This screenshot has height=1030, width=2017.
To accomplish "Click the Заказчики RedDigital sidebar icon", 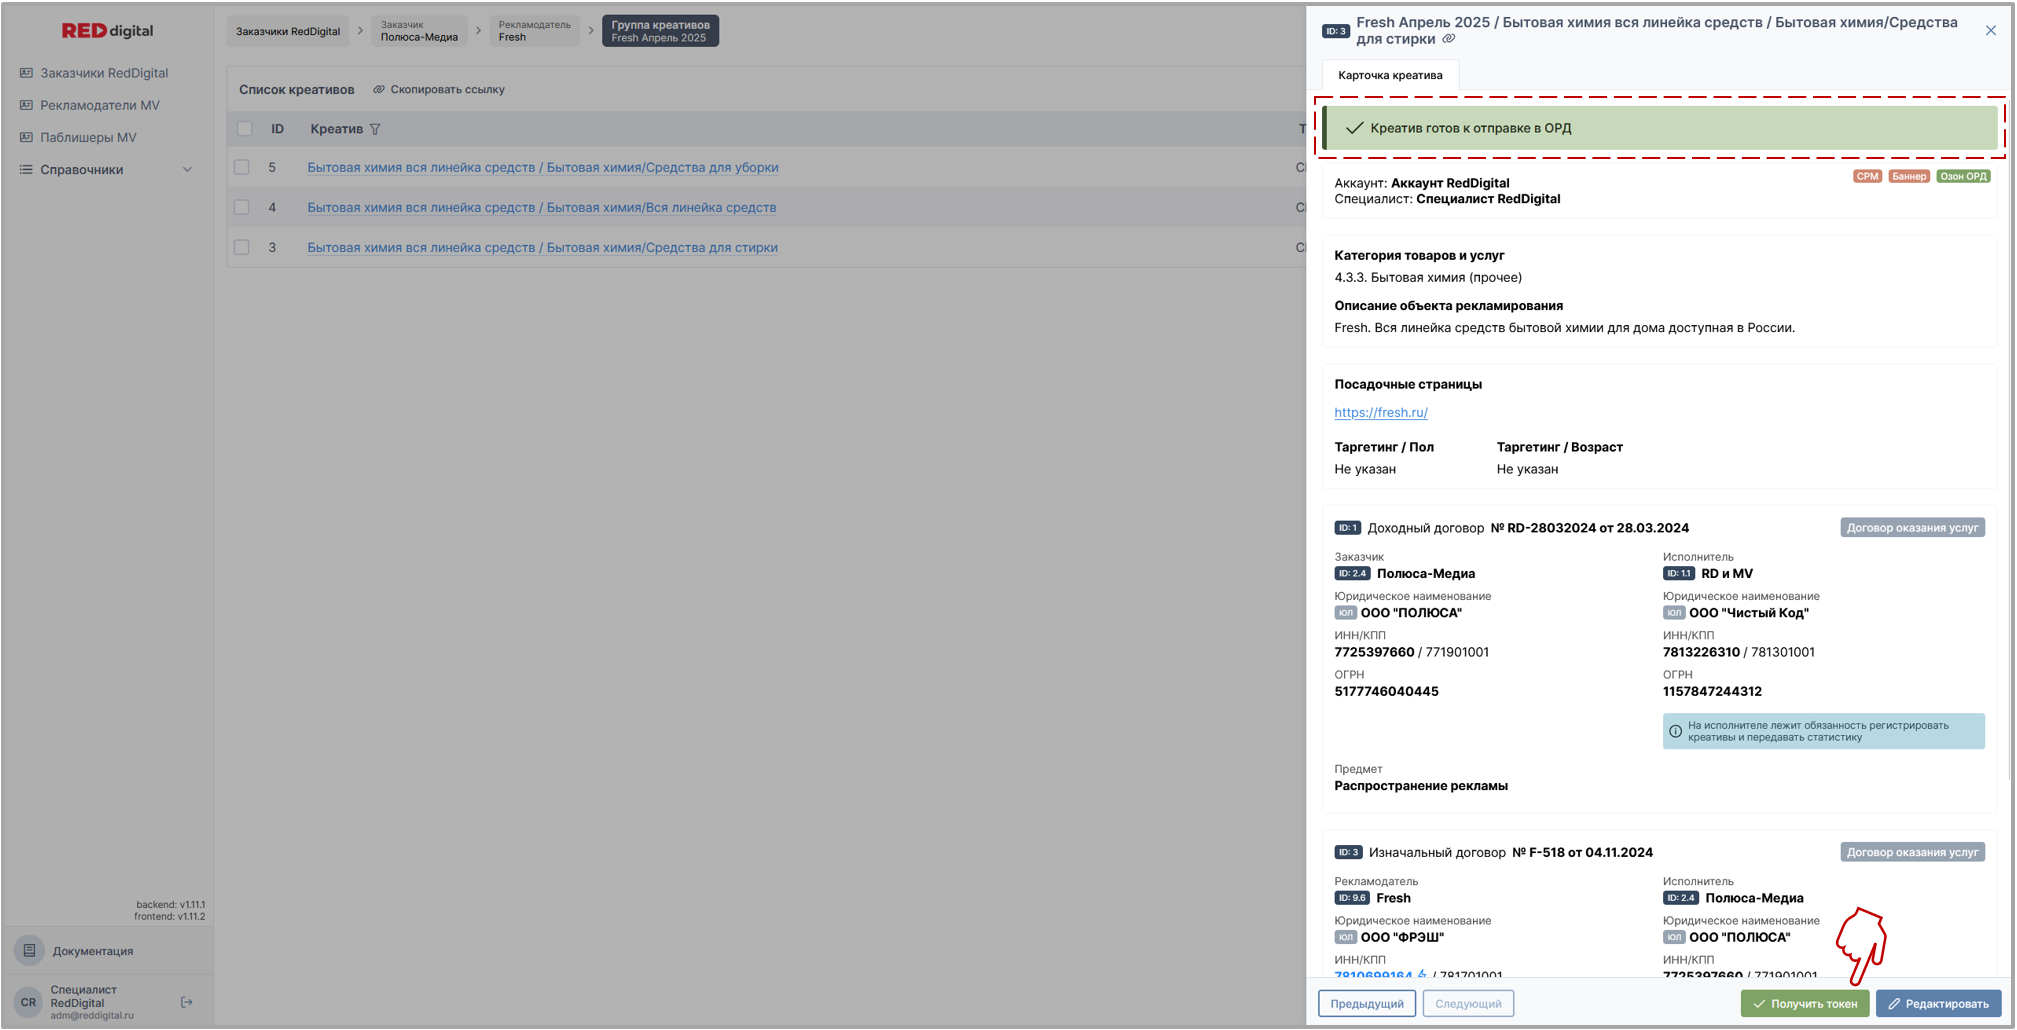I will [26, 73].
